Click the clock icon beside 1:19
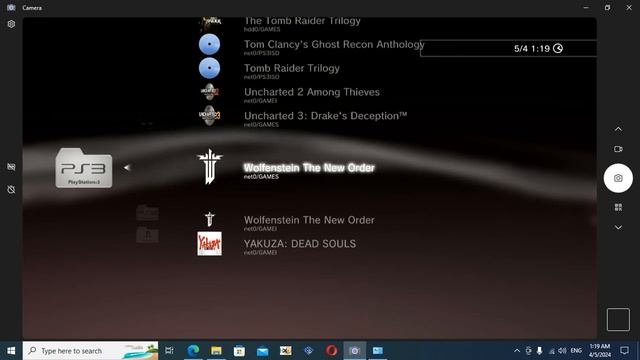Image resolution: width=640 pixels, height=360 pixels. click(558, 49)
